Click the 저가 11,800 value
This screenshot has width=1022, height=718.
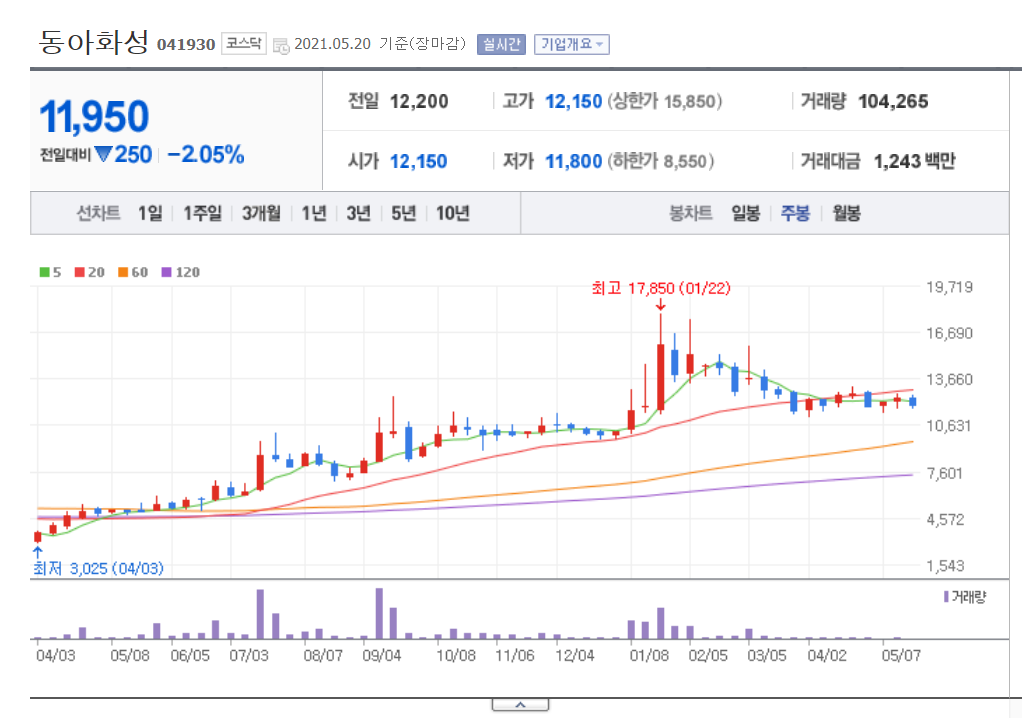point(574,161)
